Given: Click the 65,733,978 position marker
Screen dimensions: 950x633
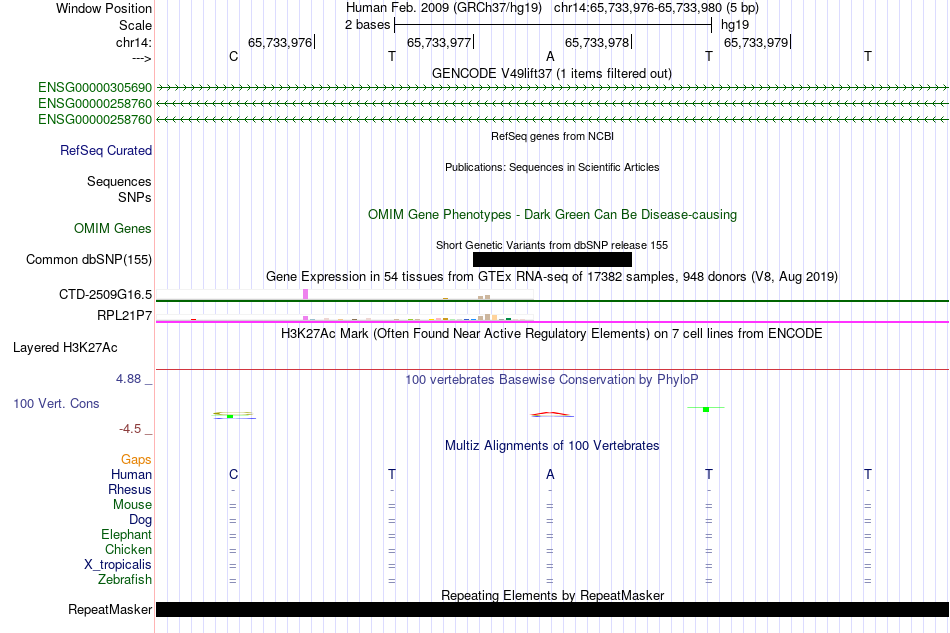Looking at the screenshot, I should pos(597,42).
